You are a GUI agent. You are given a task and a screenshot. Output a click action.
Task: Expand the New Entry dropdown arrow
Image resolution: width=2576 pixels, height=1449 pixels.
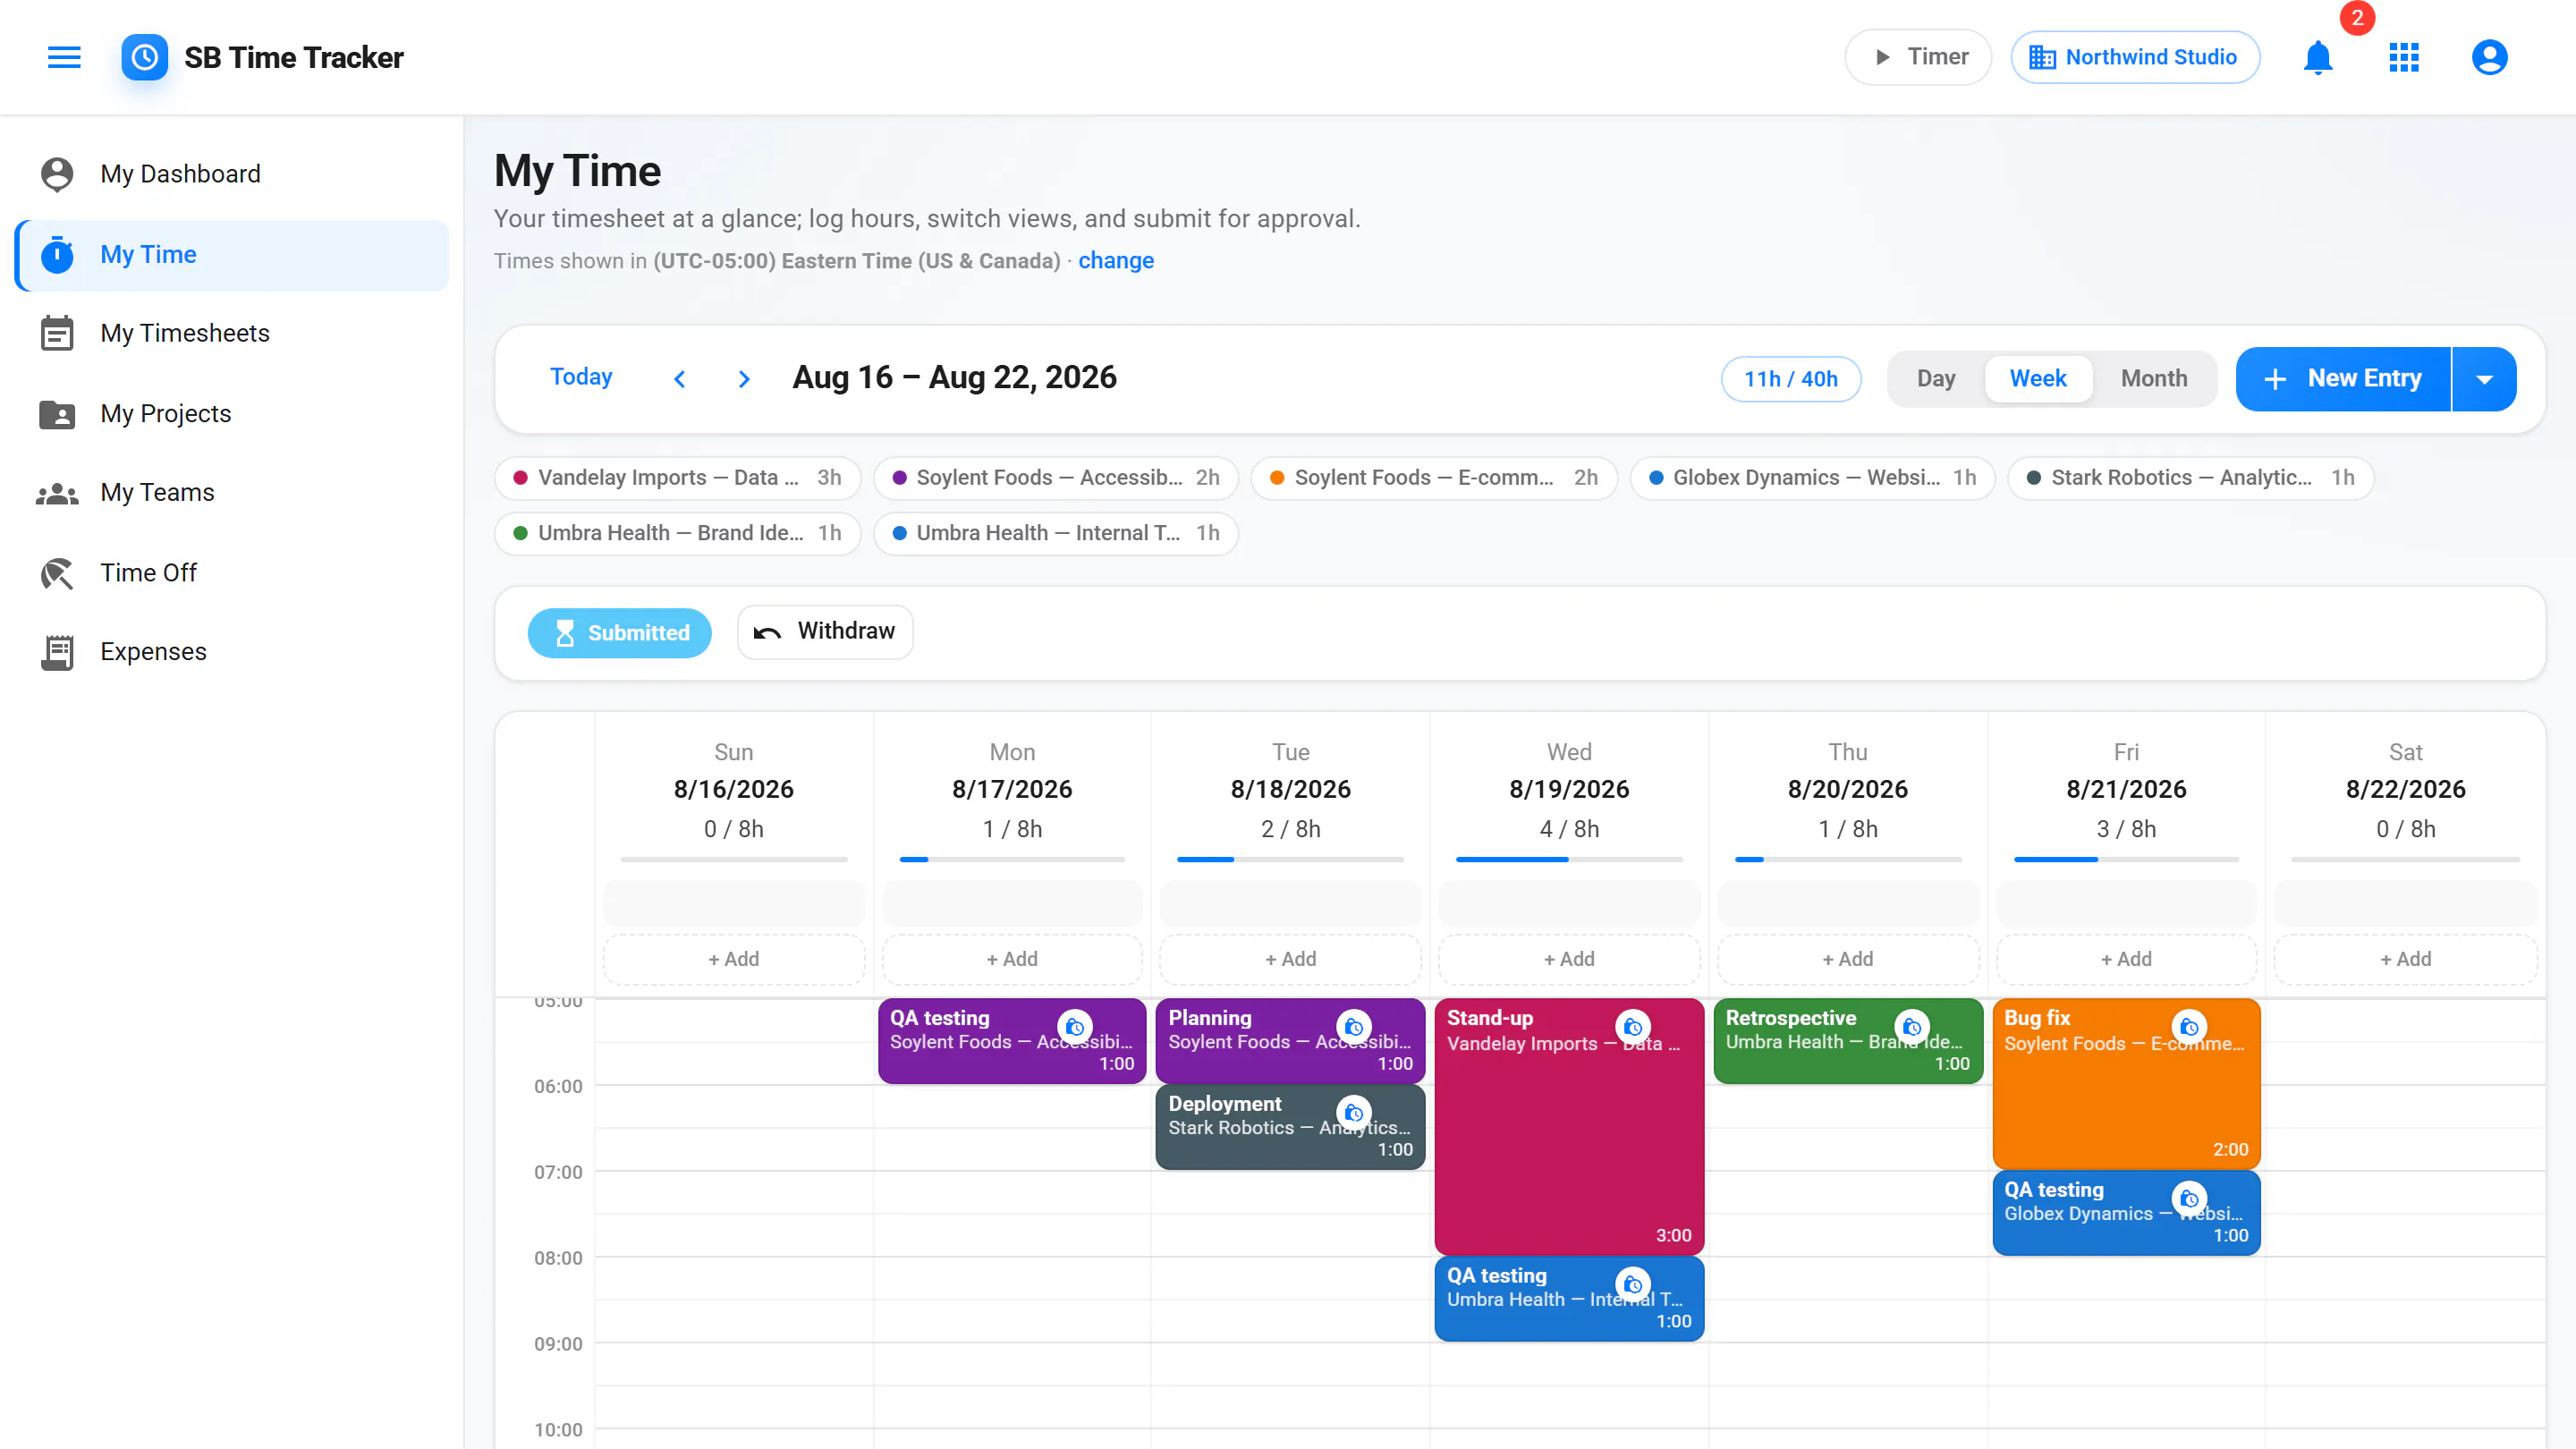2484,379
